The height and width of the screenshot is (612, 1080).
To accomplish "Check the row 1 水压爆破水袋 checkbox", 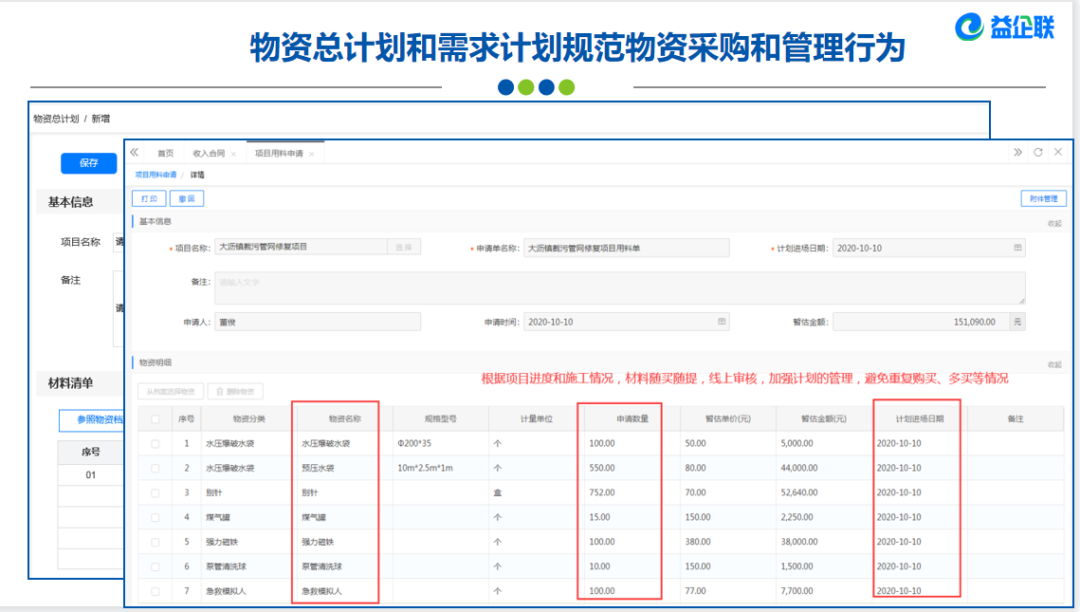I will tap(155, 444).
